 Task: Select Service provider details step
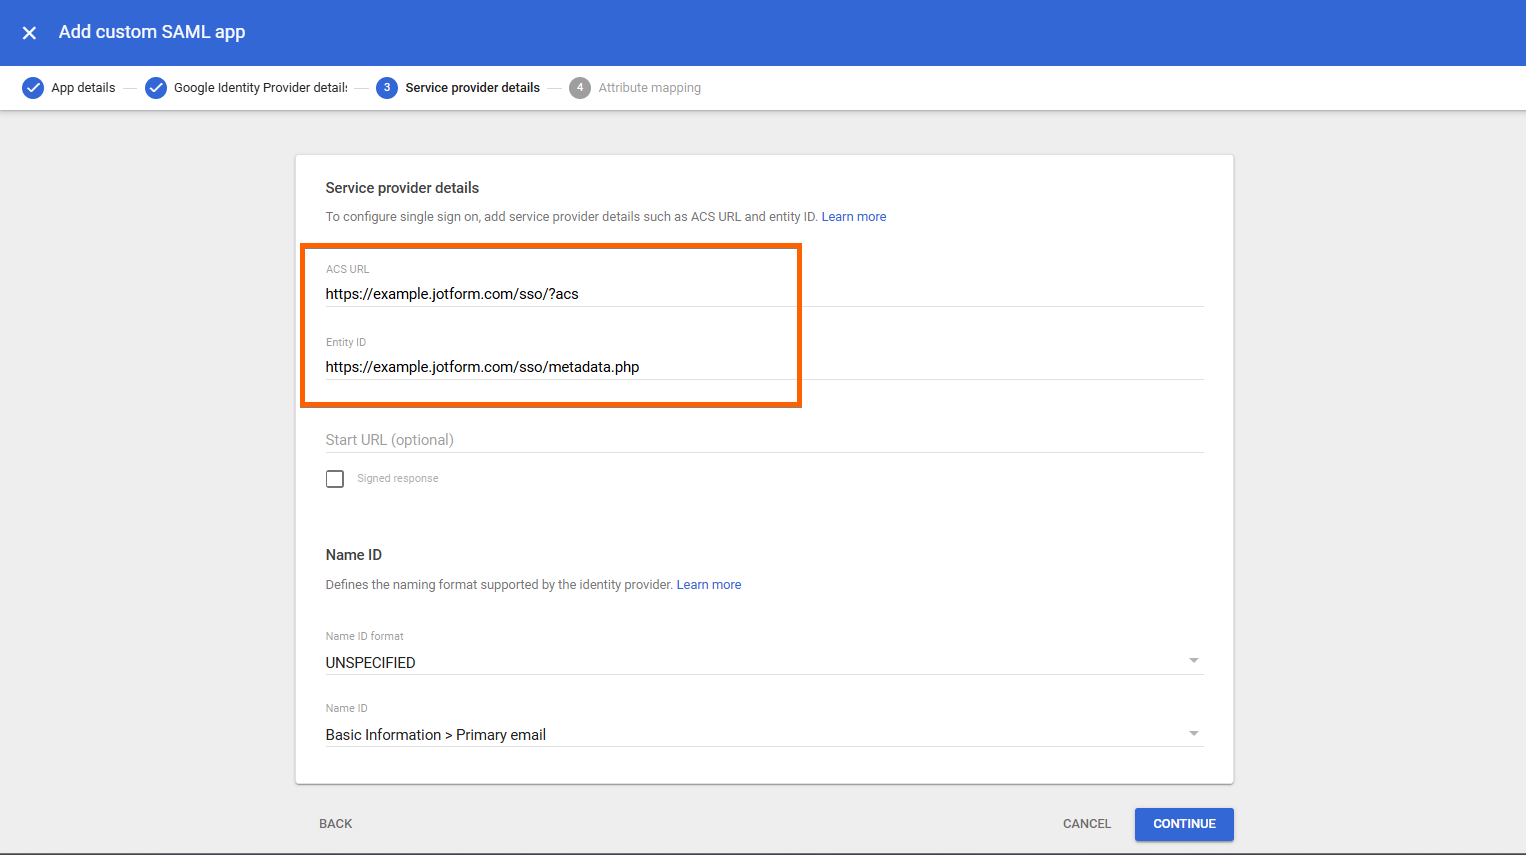click(472, 88)
